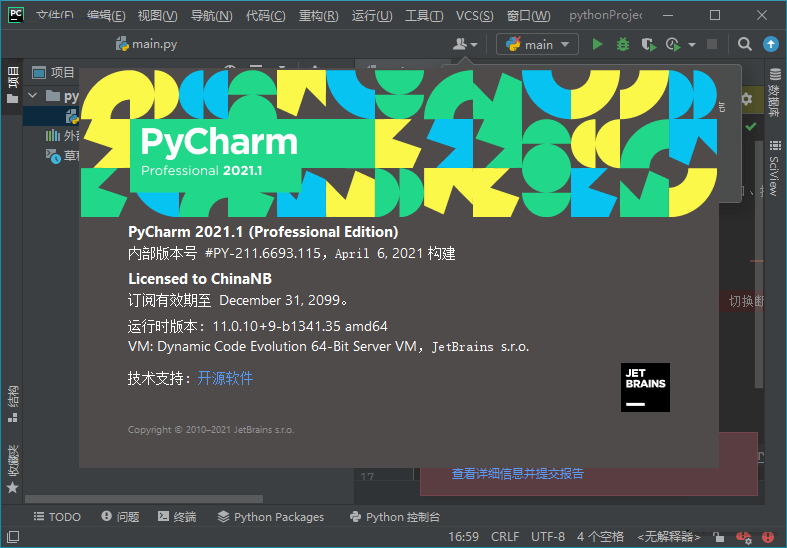Open the 导航(N) menu
The image size is (787, 548).
(x=211, y=16)
